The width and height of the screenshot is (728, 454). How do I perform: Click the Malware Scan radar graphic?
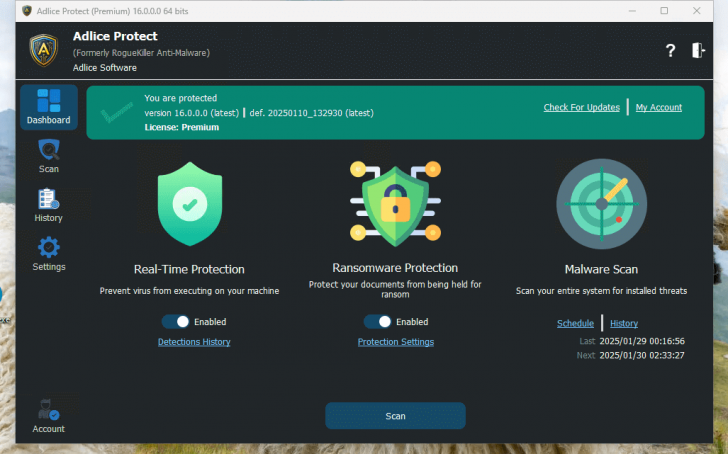tap(601, 204)
